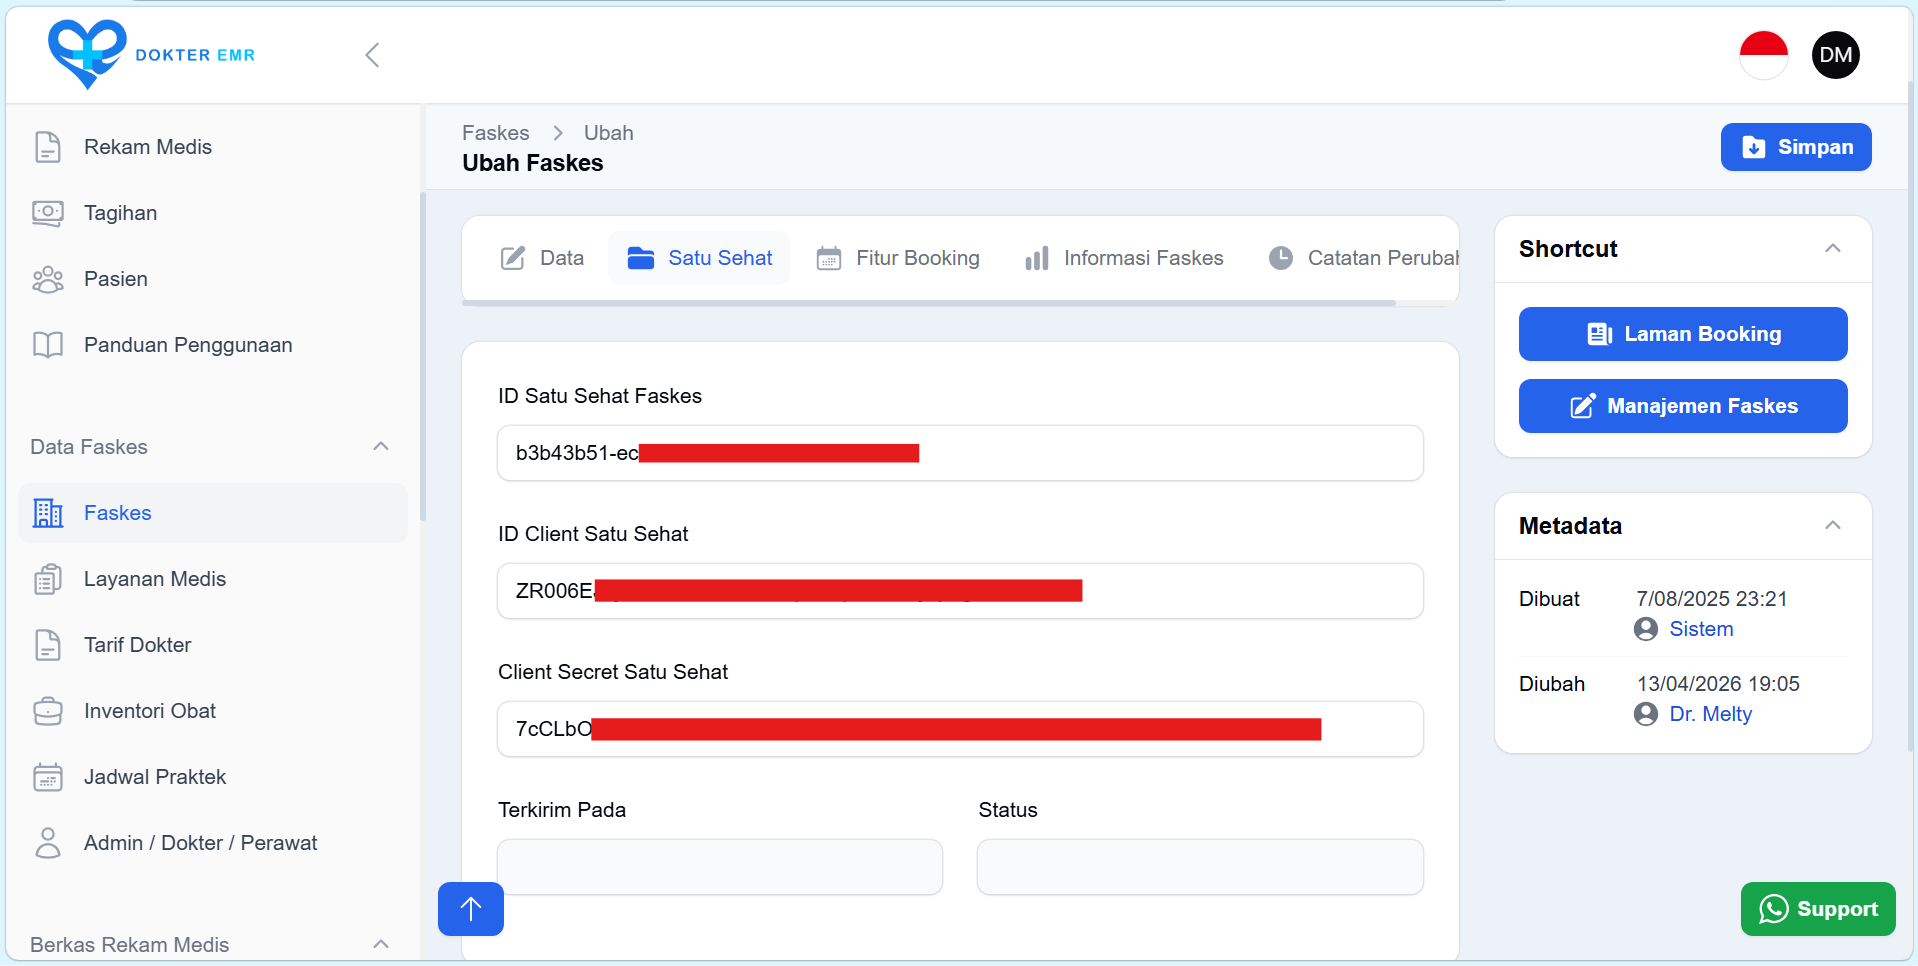1918x966 pixels.
Task: Open the Informasi Faskes tab
Action: (x=1124, y=258)
